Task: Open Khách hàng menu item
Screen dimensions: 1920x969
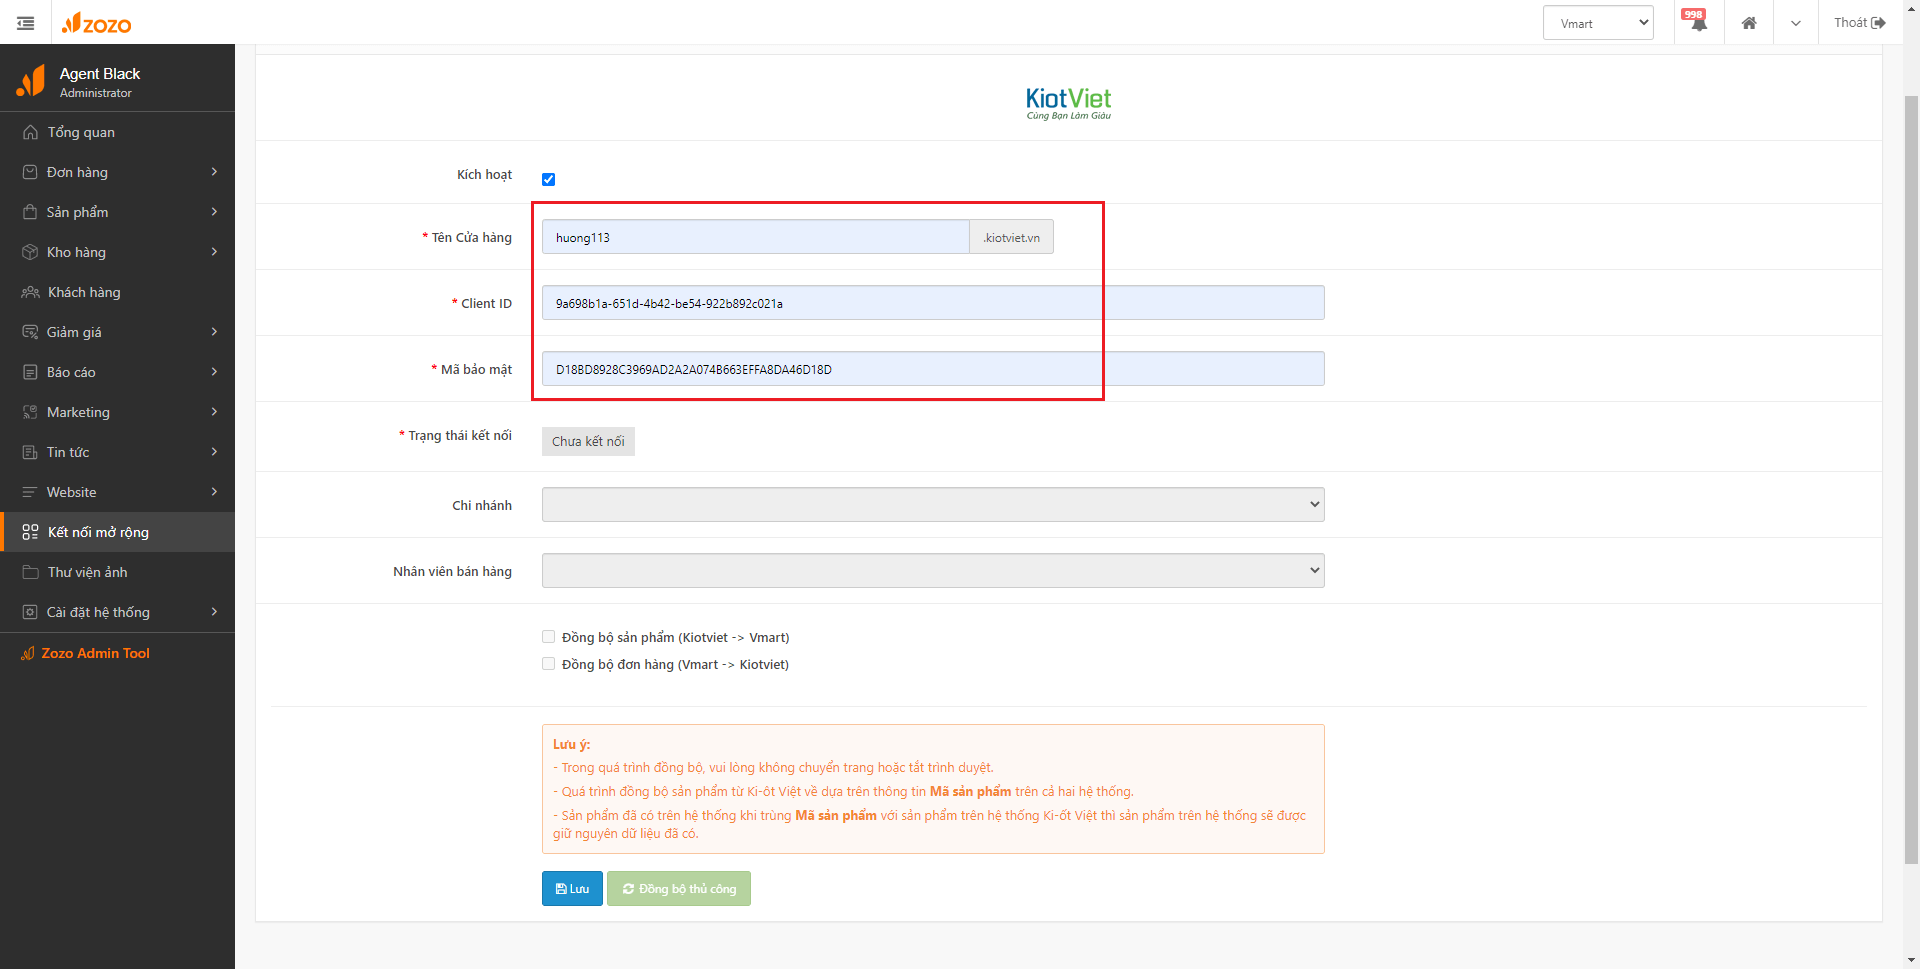Action: [117, 292]
